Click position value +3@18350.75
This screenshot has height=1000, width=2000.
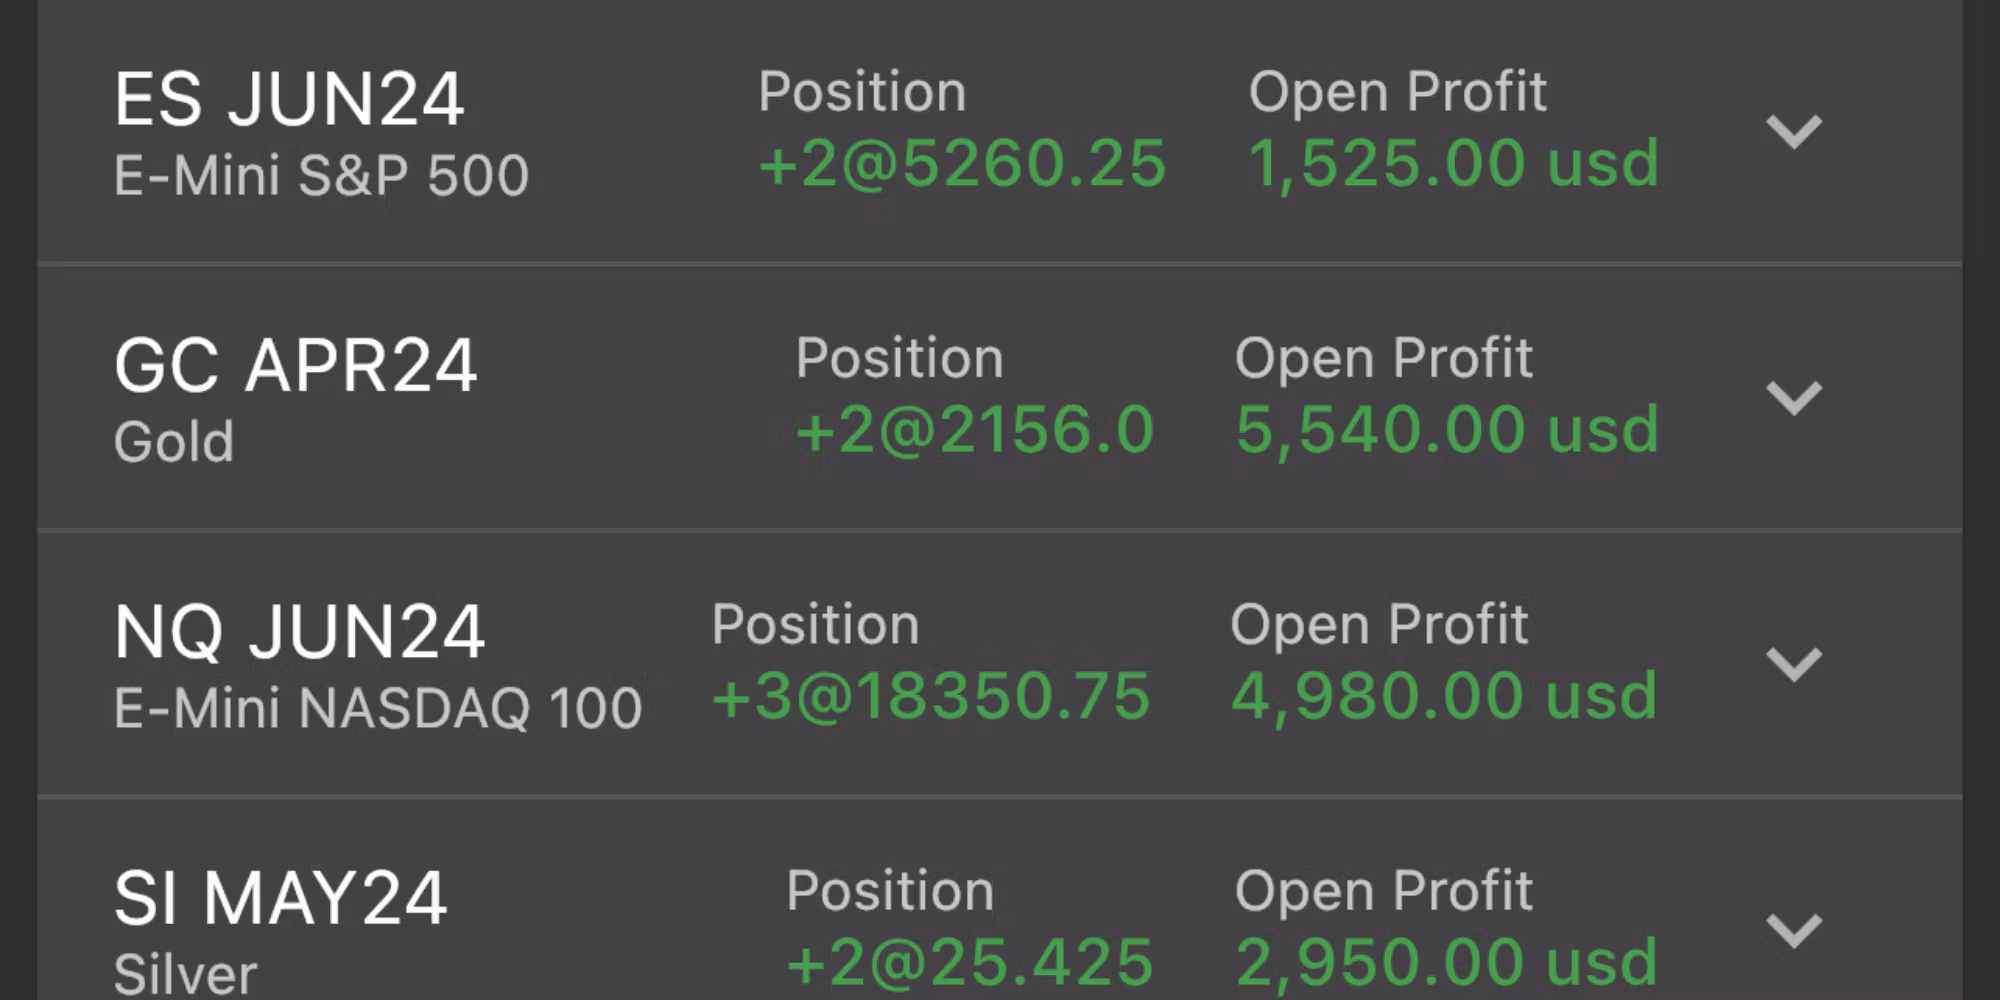(x=931, y=696)
